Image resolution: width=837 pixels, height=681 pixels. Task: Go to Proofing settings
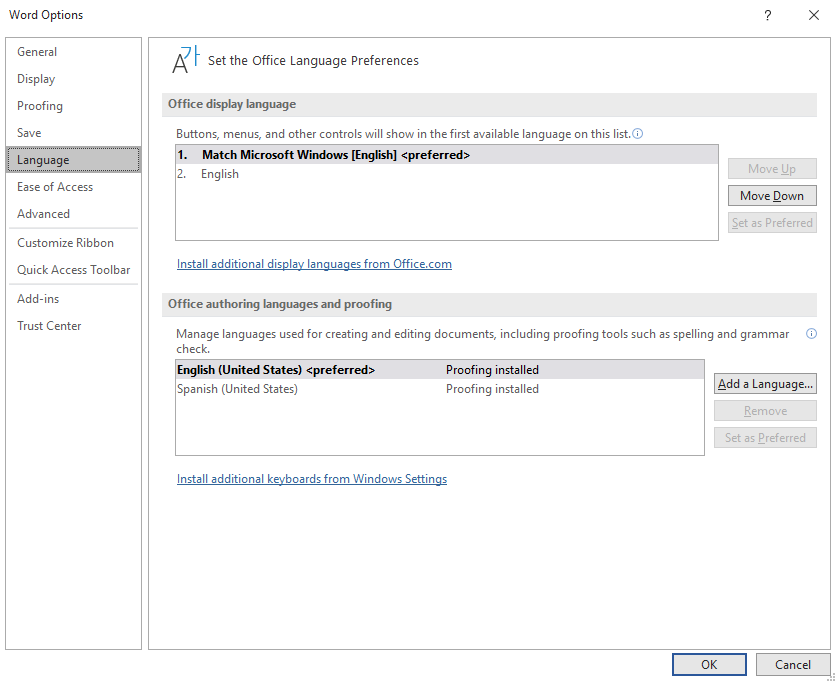[73, 106]
